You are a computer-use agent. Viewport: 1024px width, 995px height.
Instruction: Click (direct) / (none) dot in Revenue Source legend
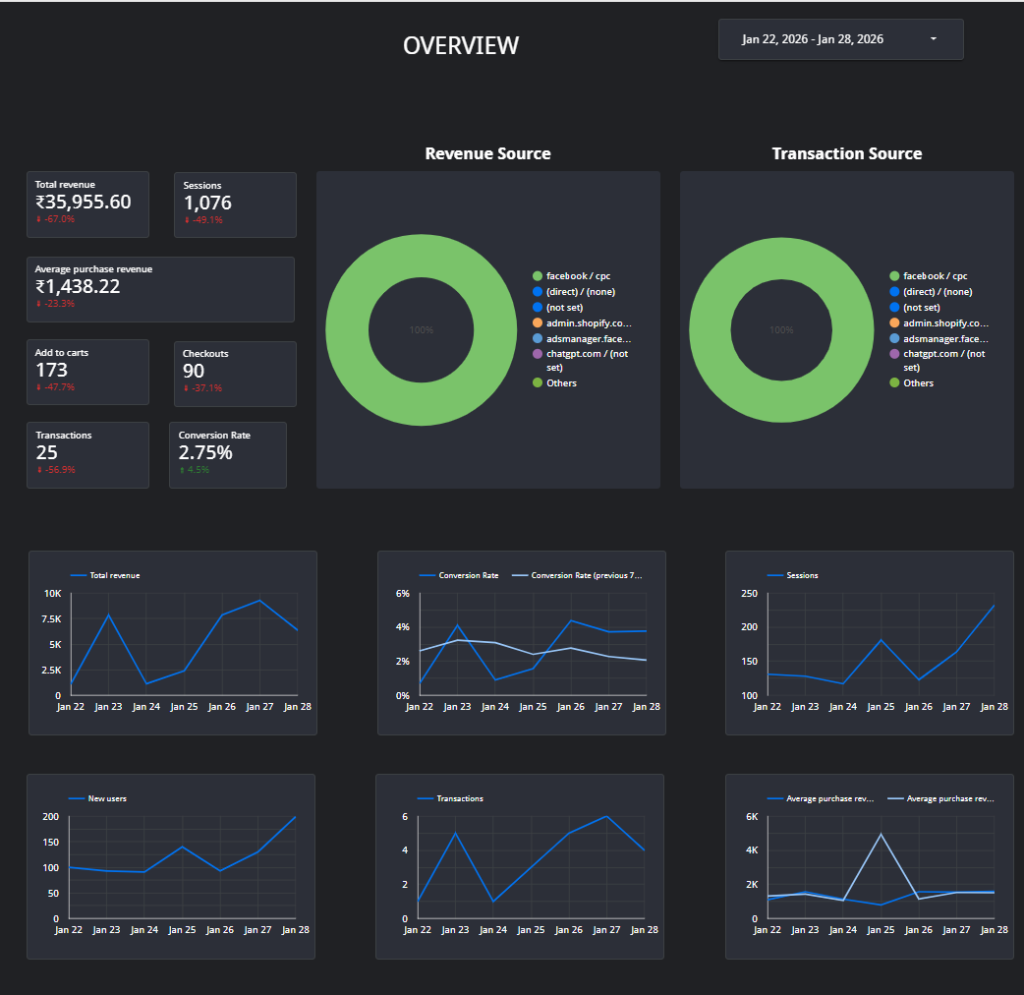pos(538,292)
